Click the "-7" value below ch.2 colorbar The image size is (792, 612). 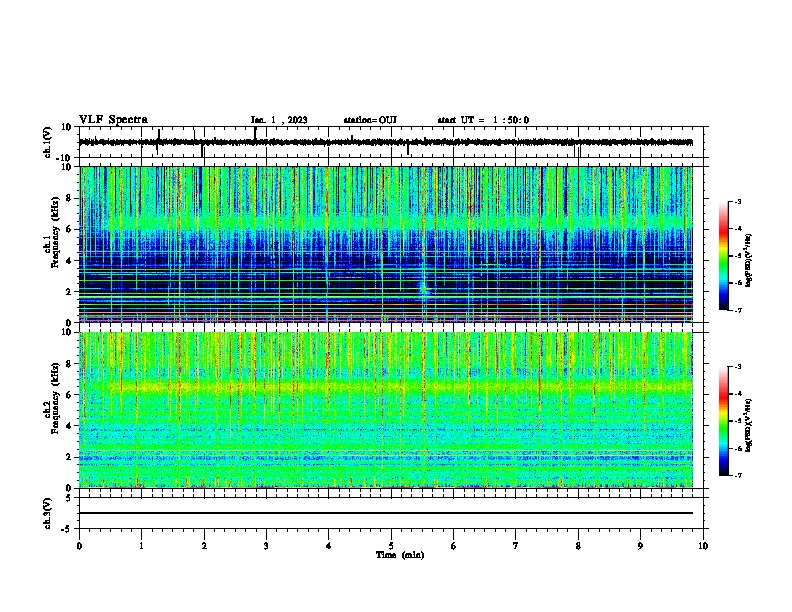[x=737, y=475]
